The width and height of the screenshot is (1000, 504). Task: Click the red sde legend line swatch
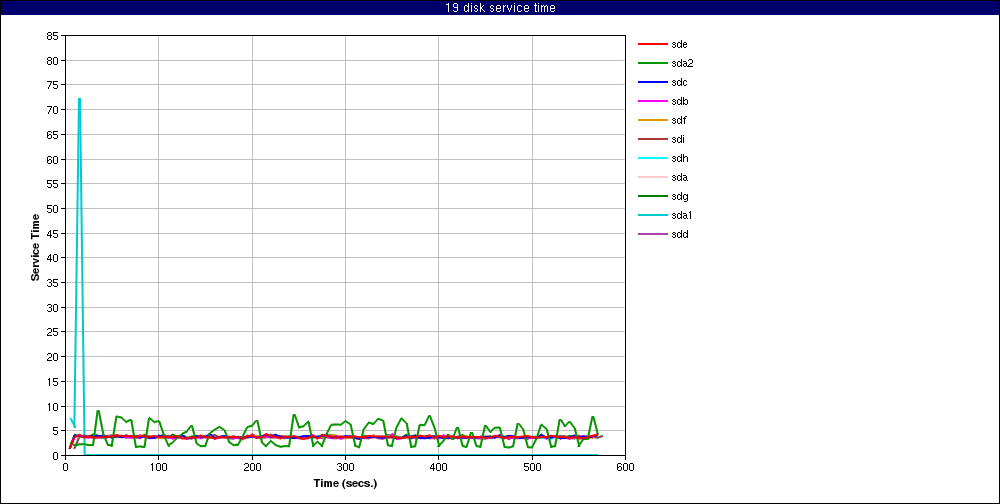(x=652, y=44)
